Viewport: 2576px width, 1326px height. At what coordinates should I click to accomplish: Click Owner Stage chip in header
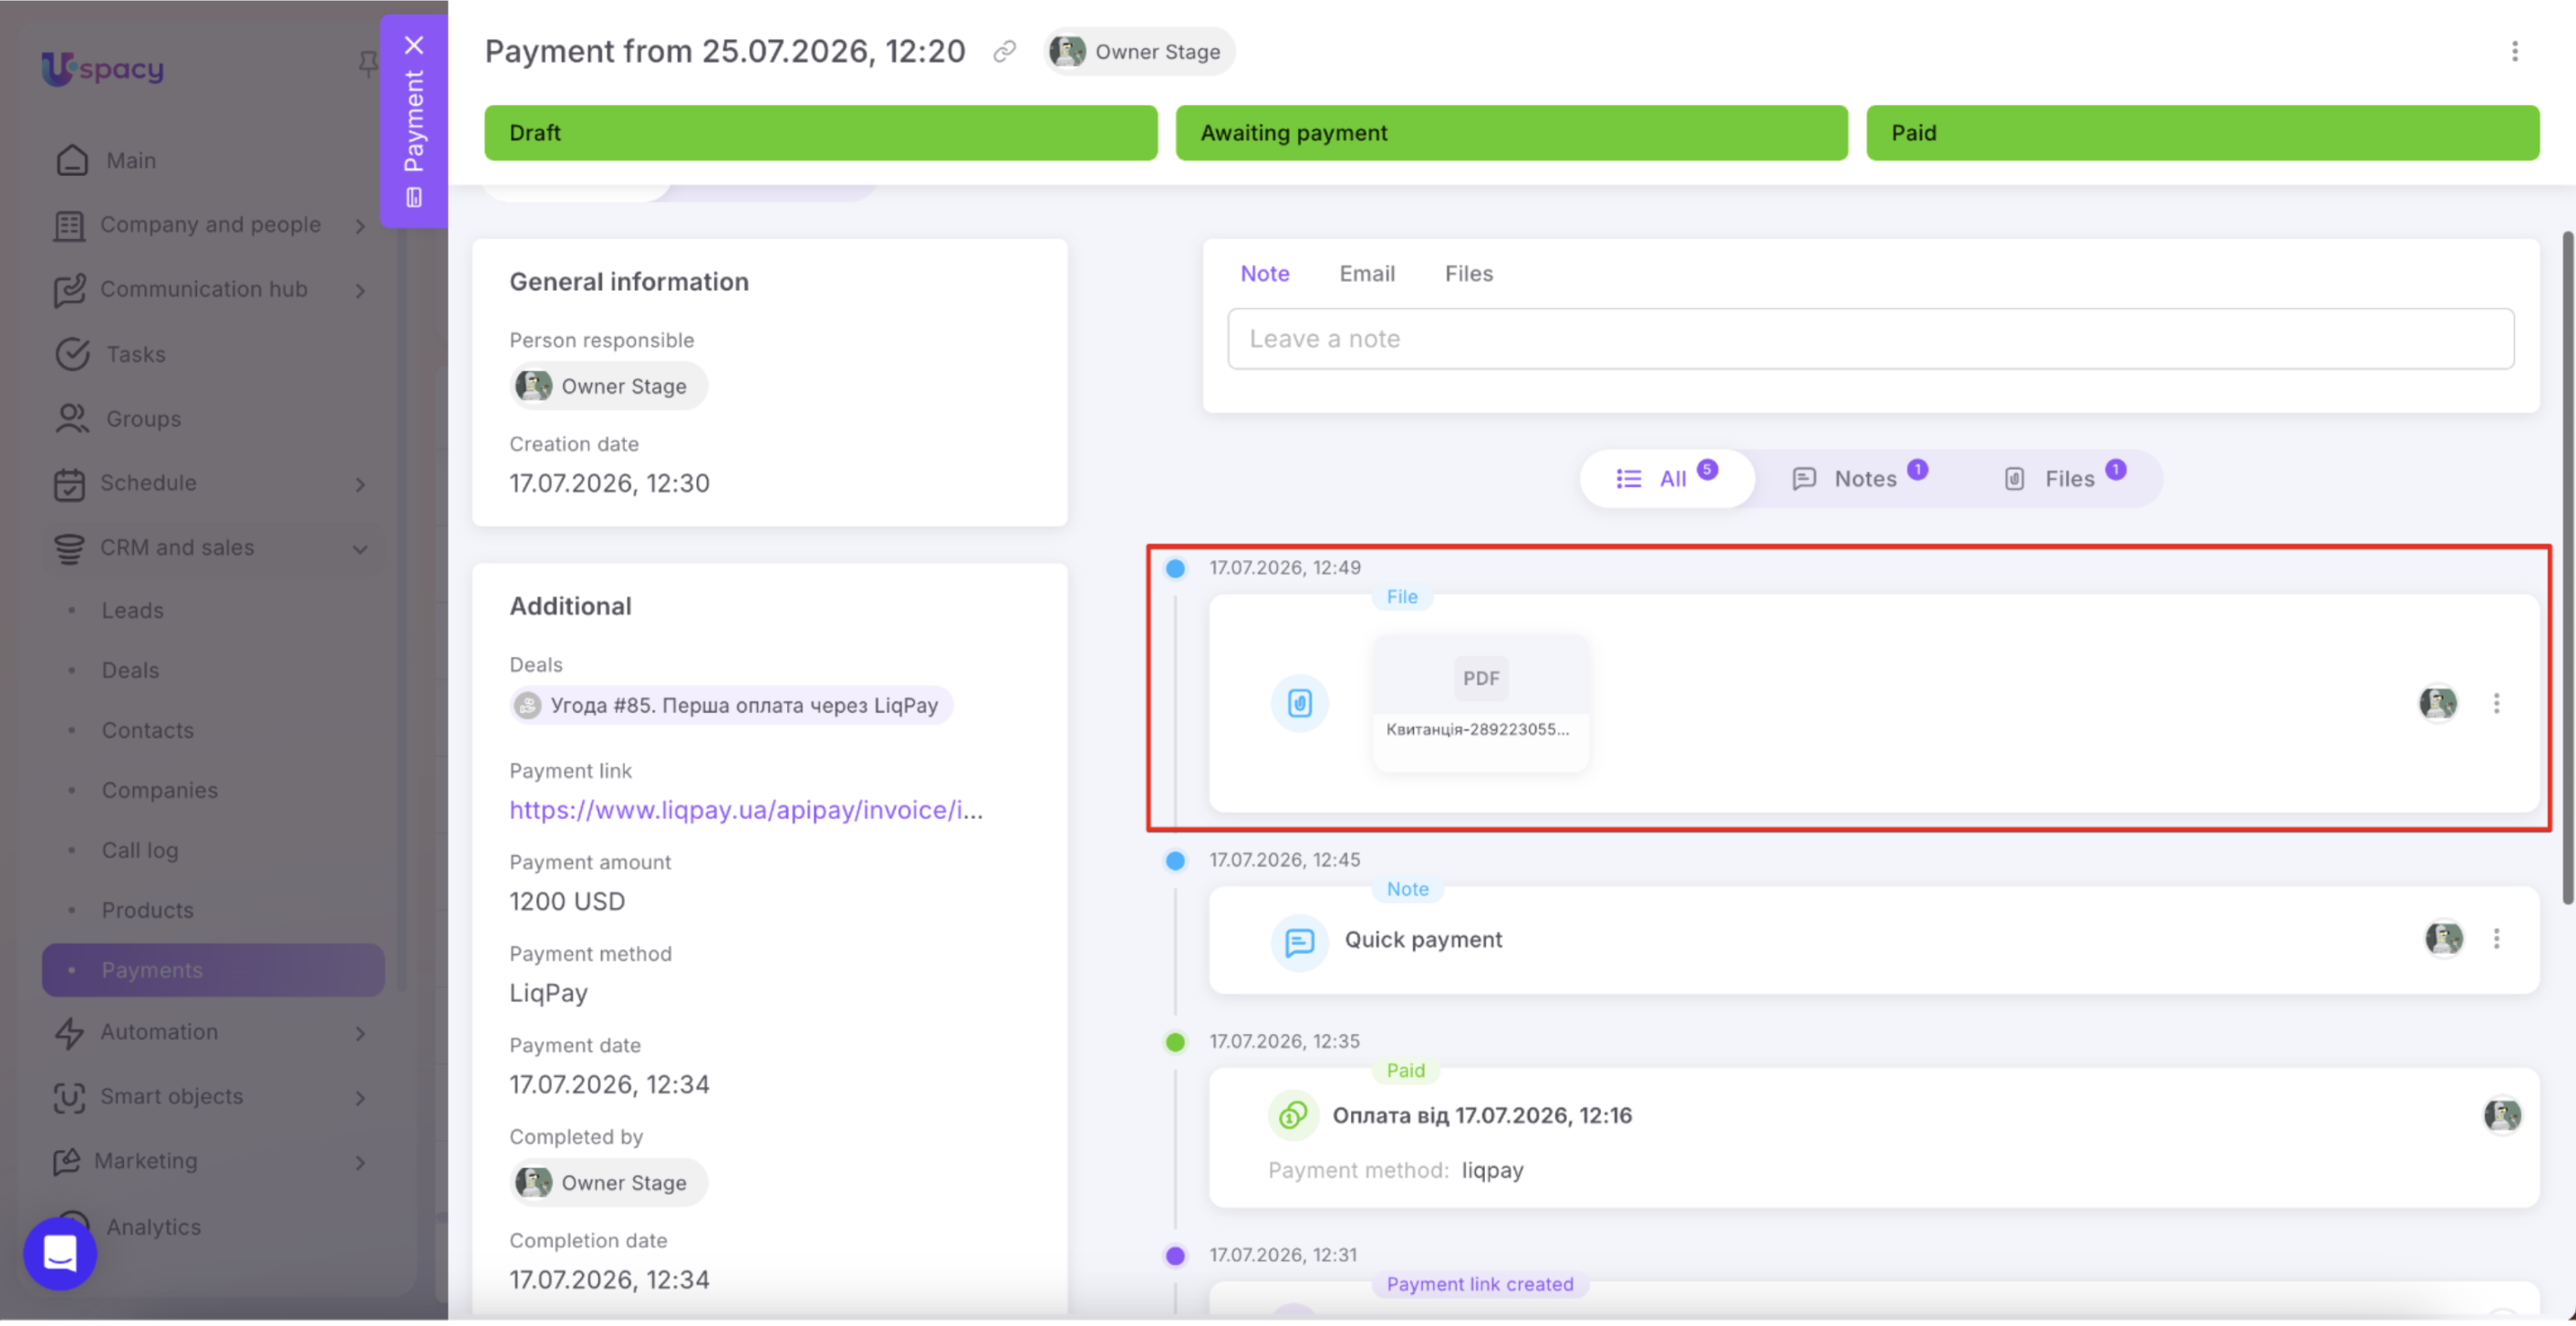pos(1139,51)
